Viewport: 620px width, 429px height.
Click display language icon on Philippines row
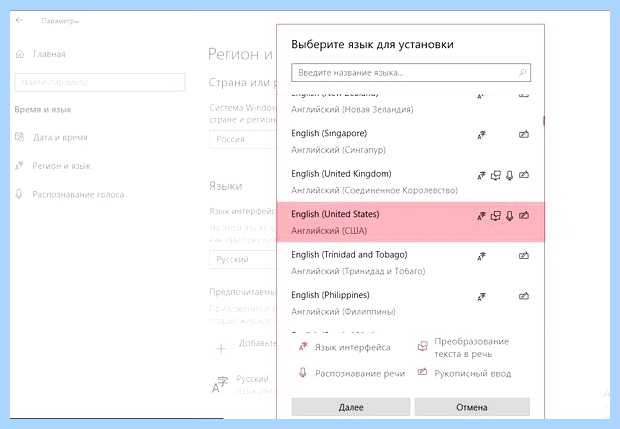point(481,297)
